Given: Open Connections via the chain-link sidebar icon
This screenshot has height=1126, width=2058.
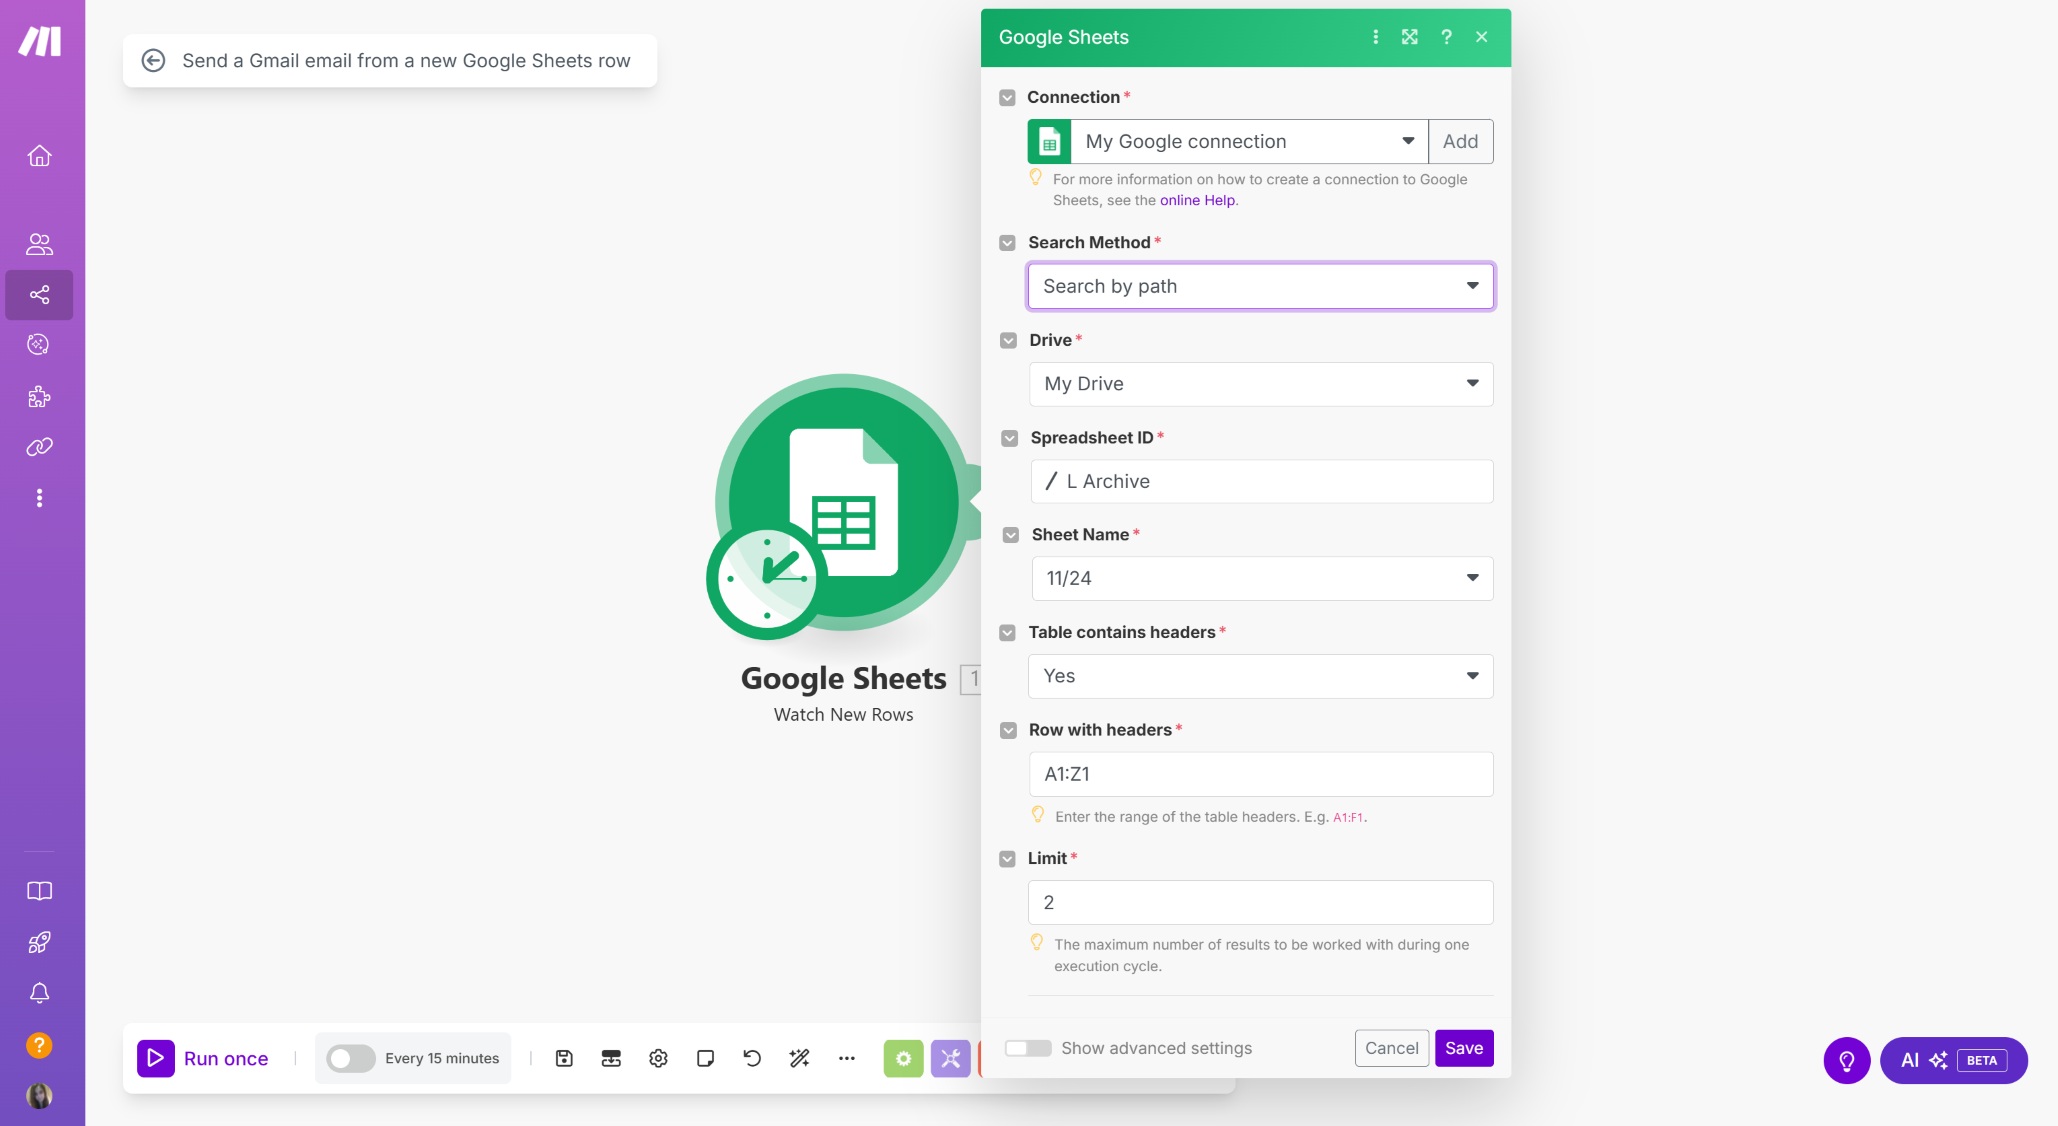Looking at the screenshot, I should pos(39,447).
